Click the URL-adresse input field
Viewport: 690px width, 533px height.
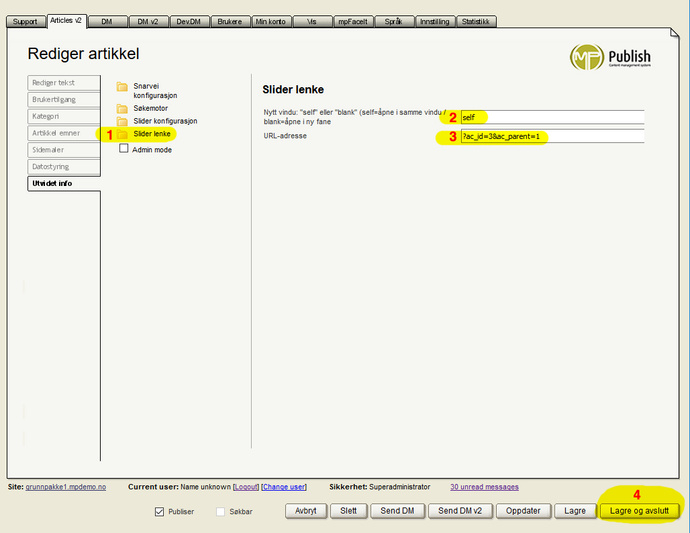coord(551,136)
